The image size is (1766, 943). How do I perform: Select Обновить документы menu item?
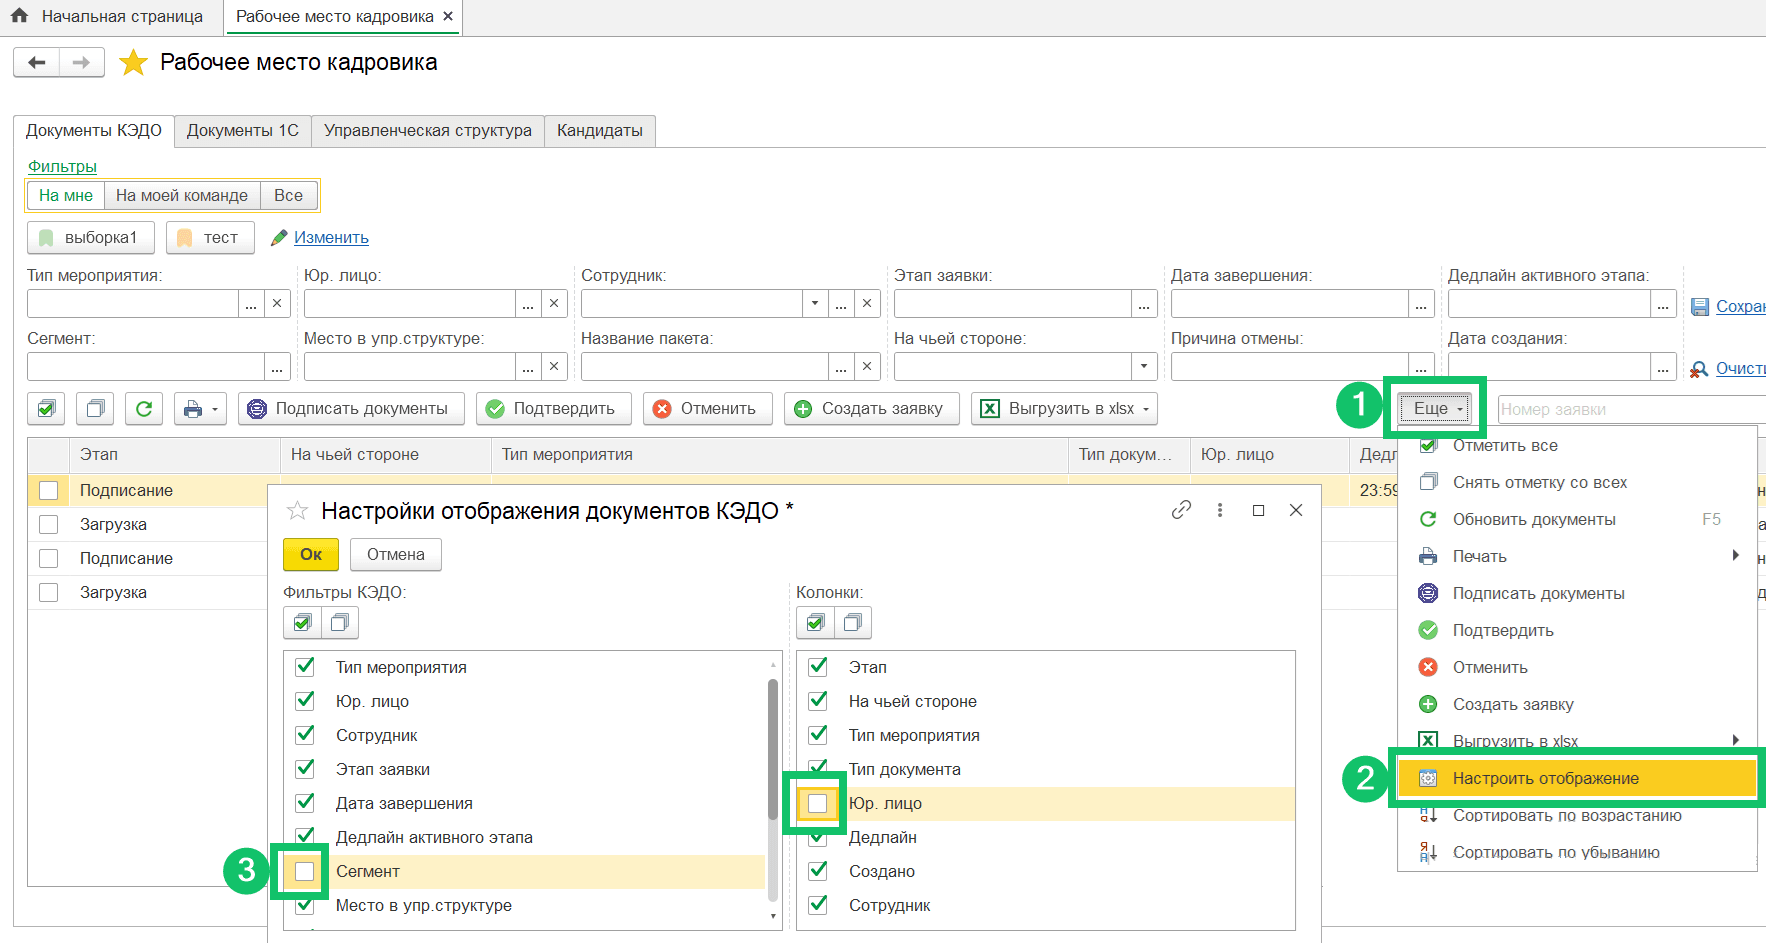pos(1577,519)
